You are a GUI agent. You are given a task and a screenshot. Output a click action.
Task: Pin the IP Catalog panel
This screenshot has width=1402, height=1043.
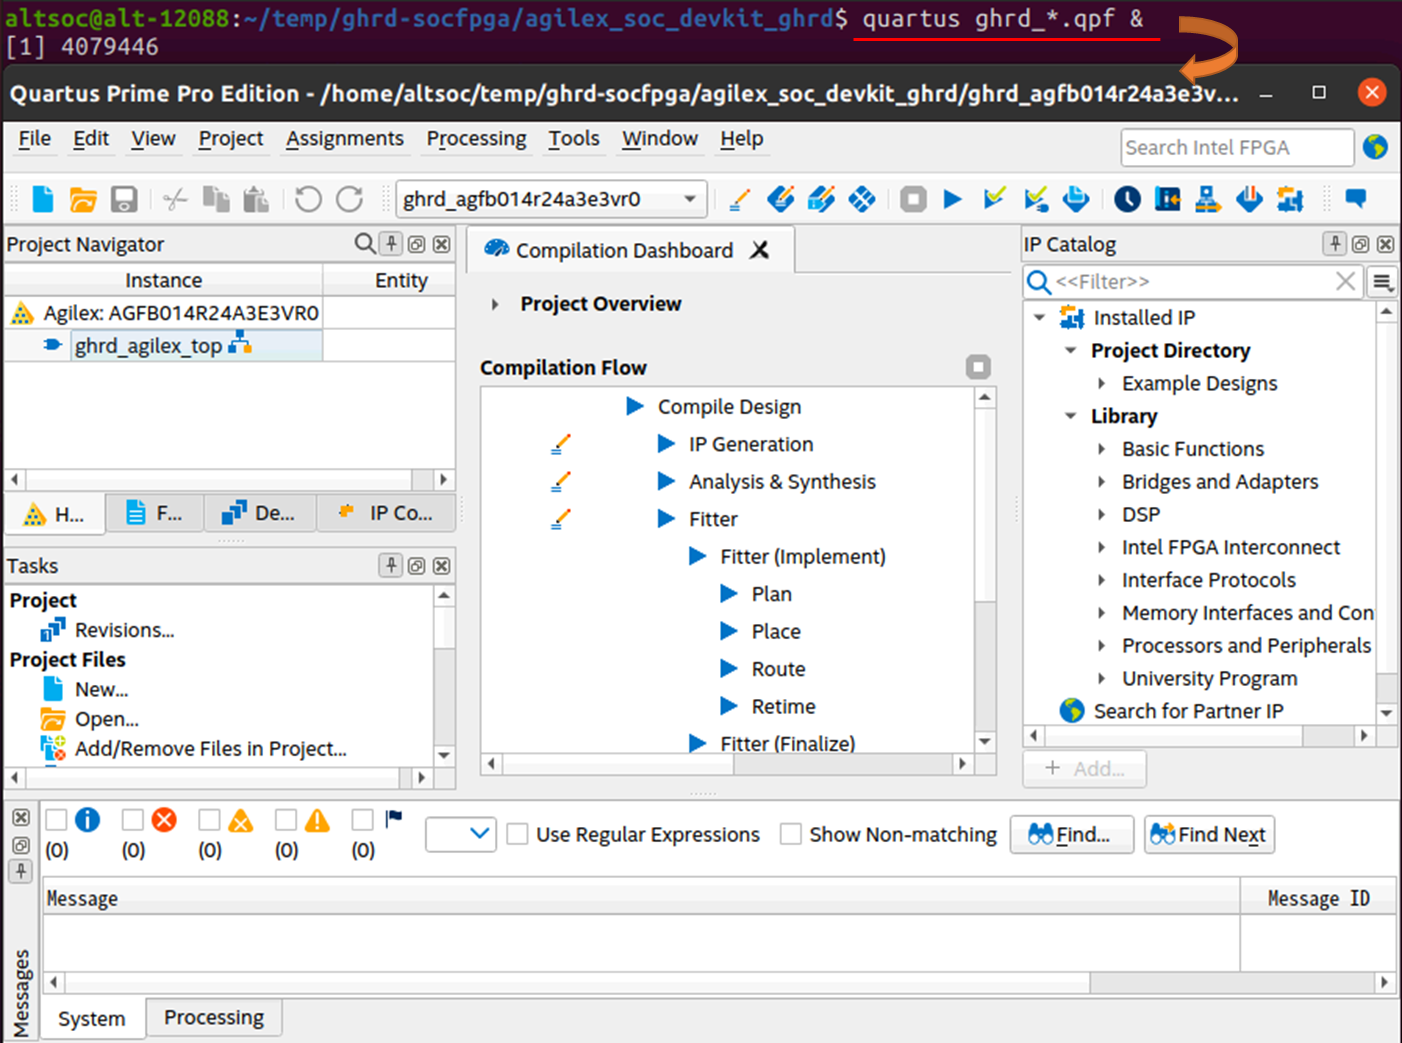coord(1334,243)
